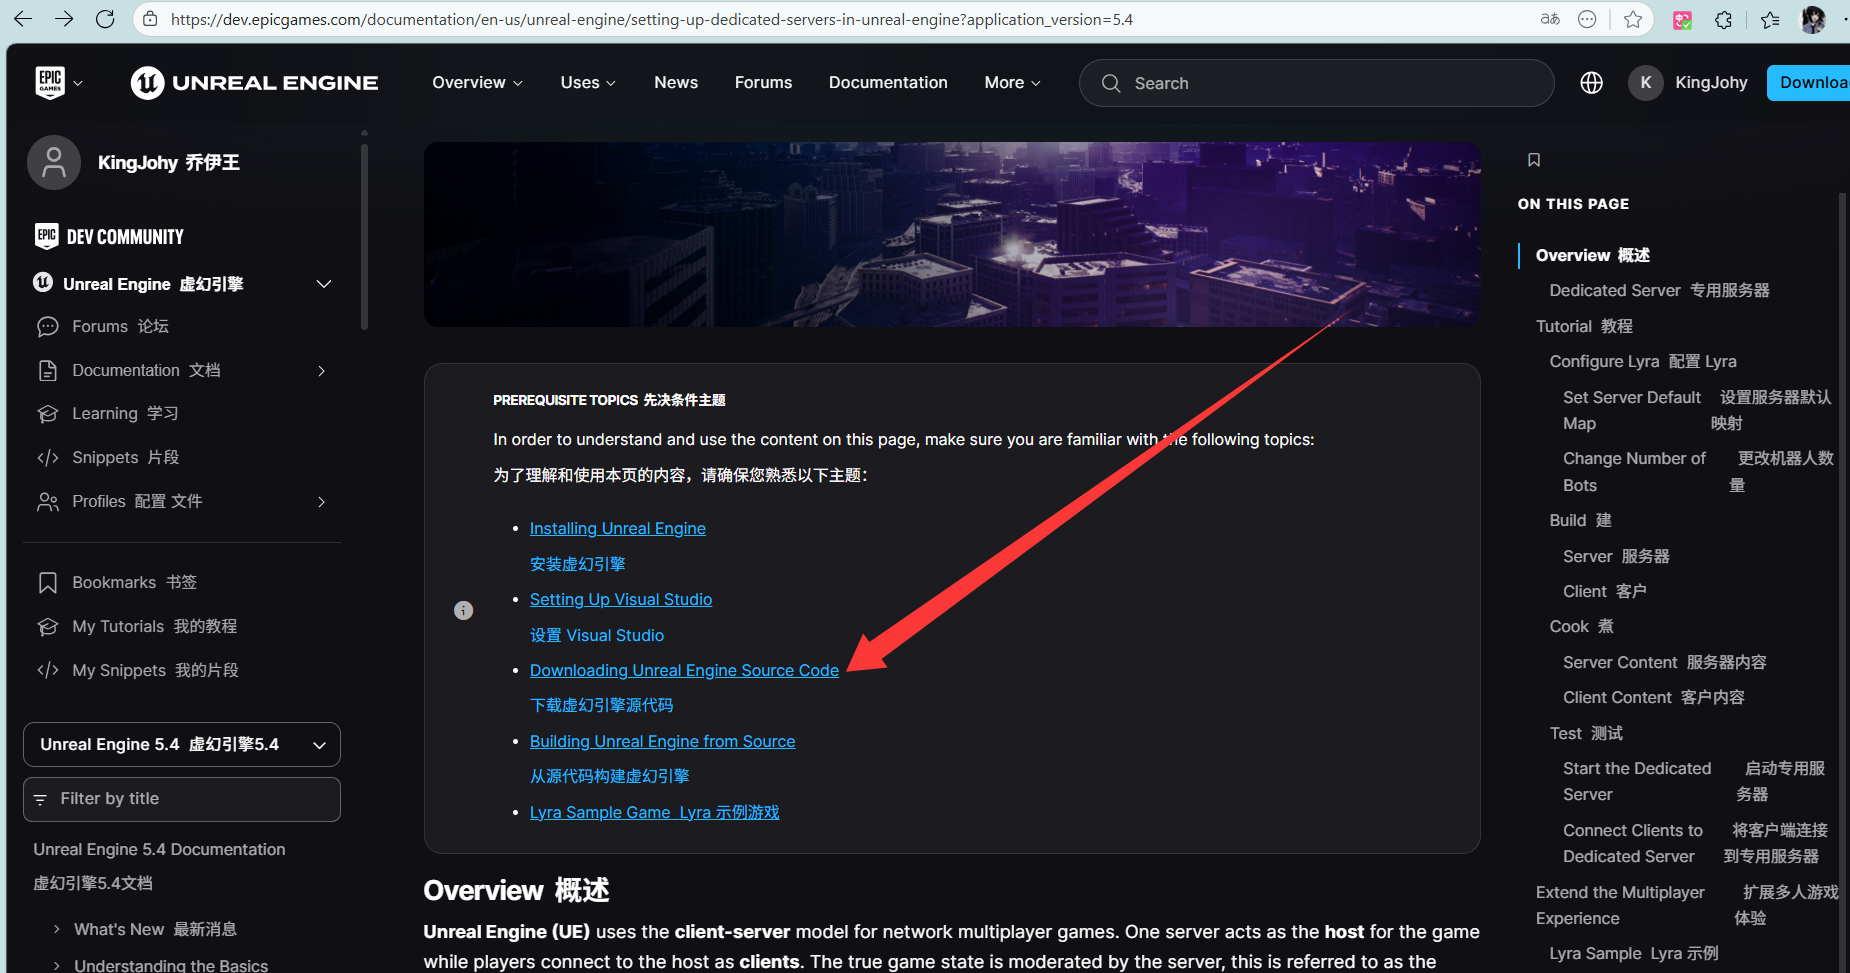The width and height of the screenshot is (1850, 973).
Task: Open browser profile avatar
Action: (1813, 19)
